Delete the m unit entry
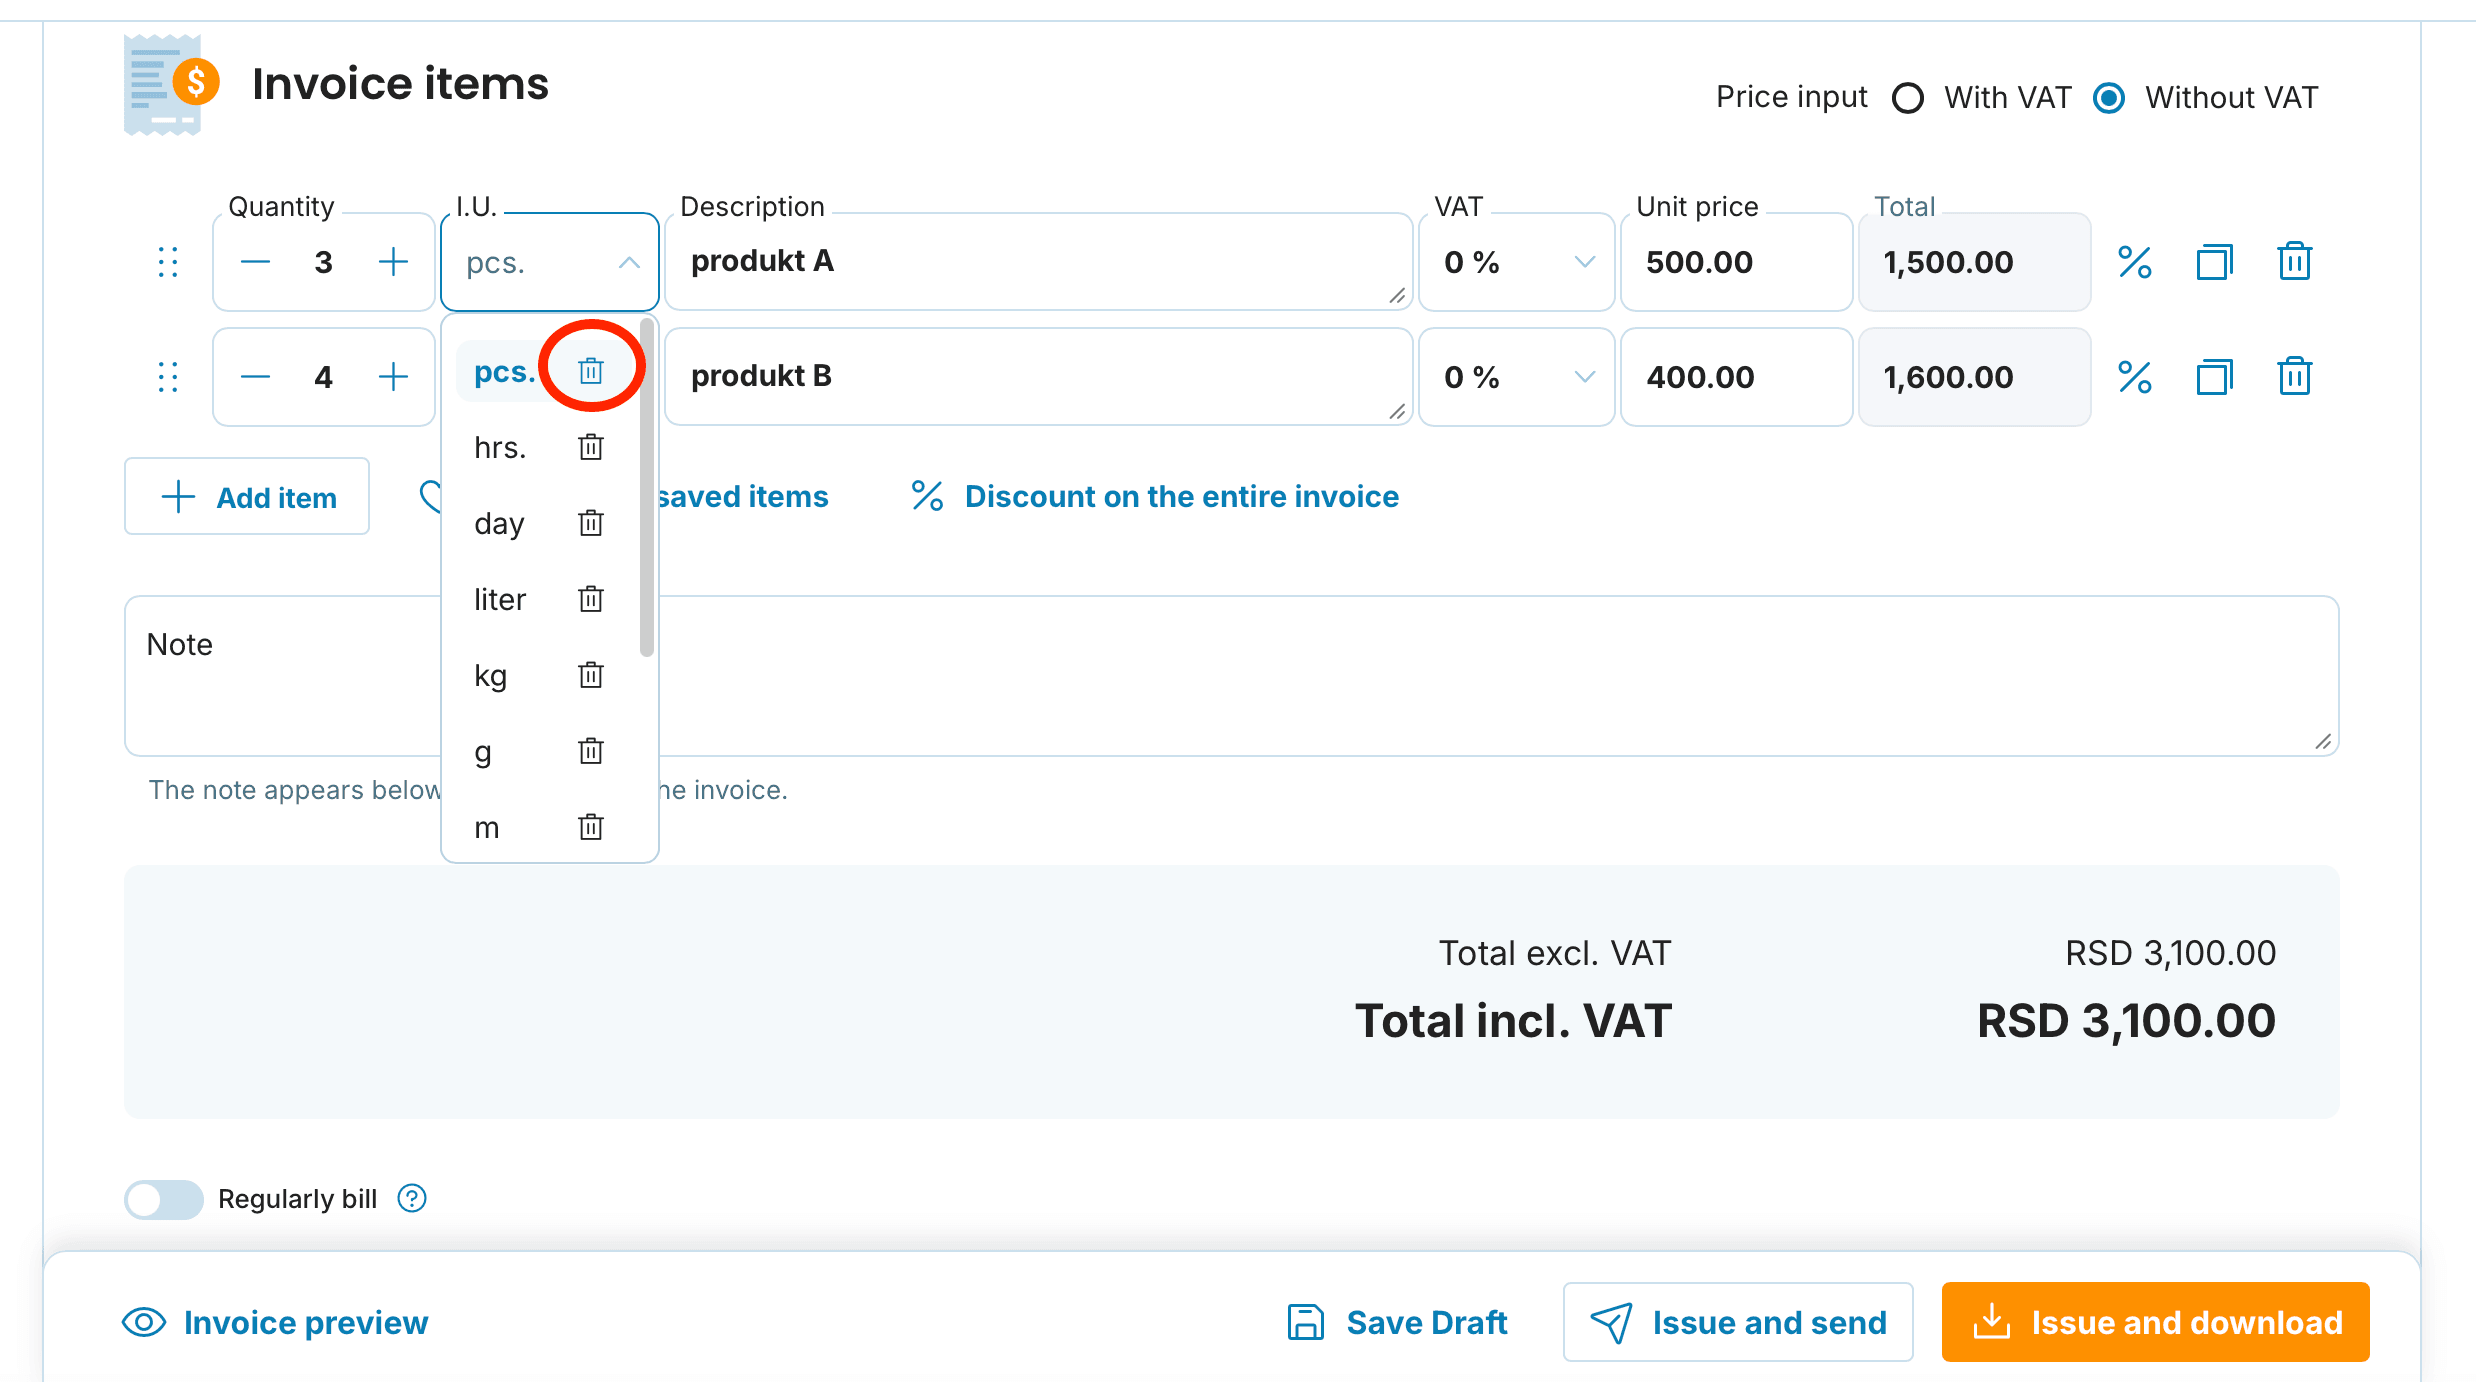The width and height of the screenshot is (2476, 1382). tap(591, 827)
